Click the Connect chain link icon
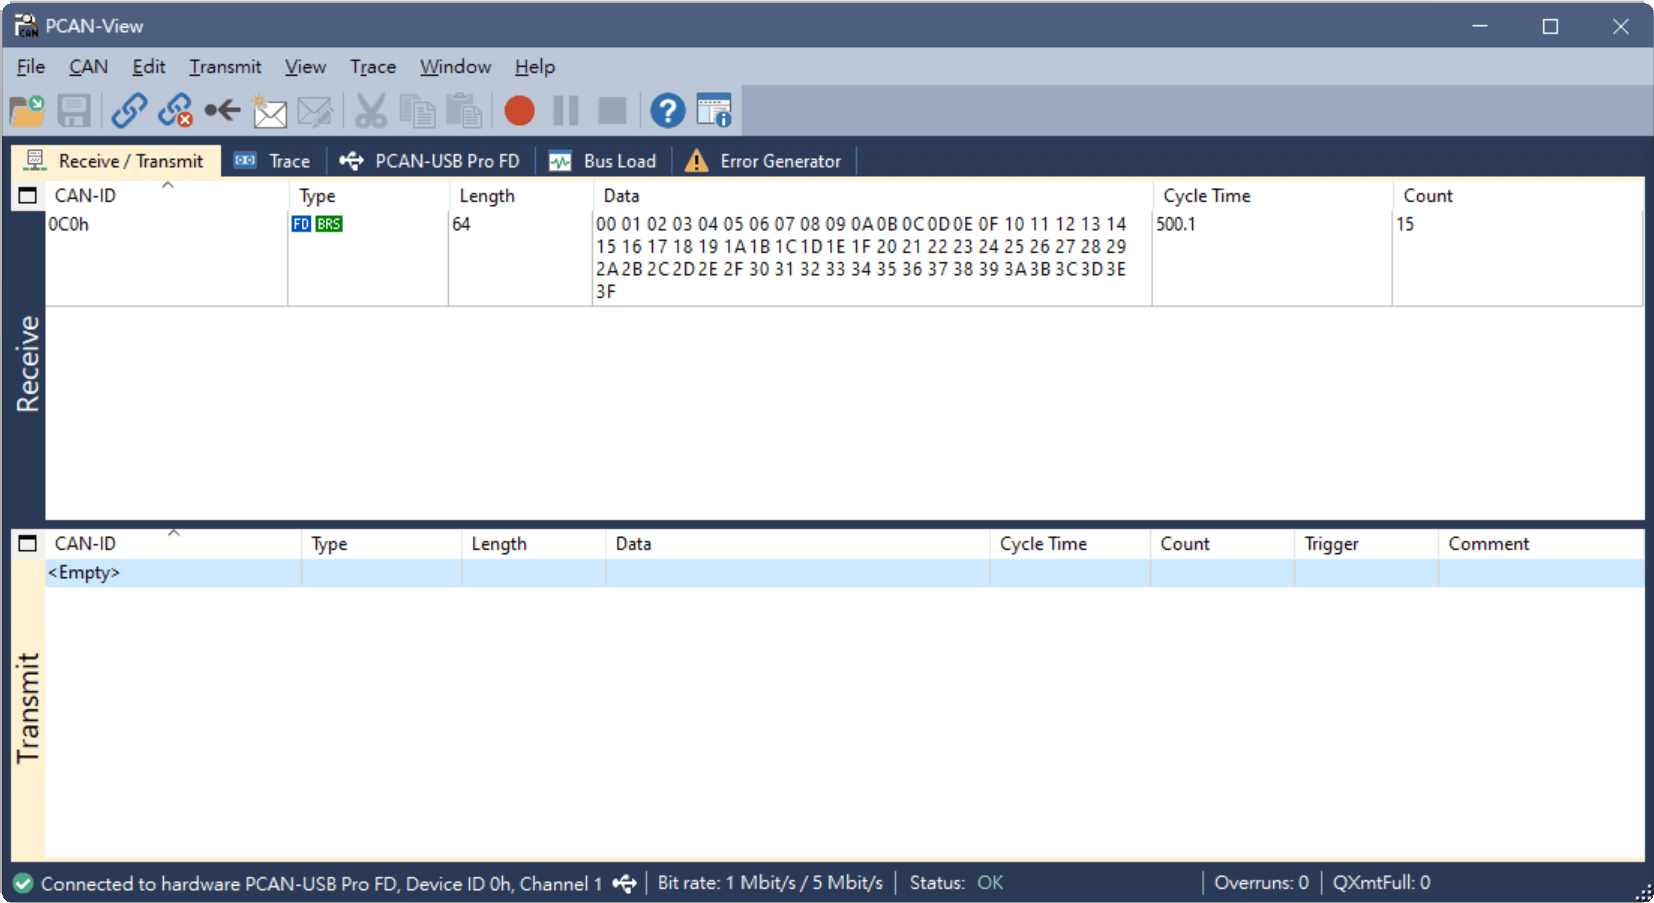This screenshot has height=903, width=1654. point(129,110)
